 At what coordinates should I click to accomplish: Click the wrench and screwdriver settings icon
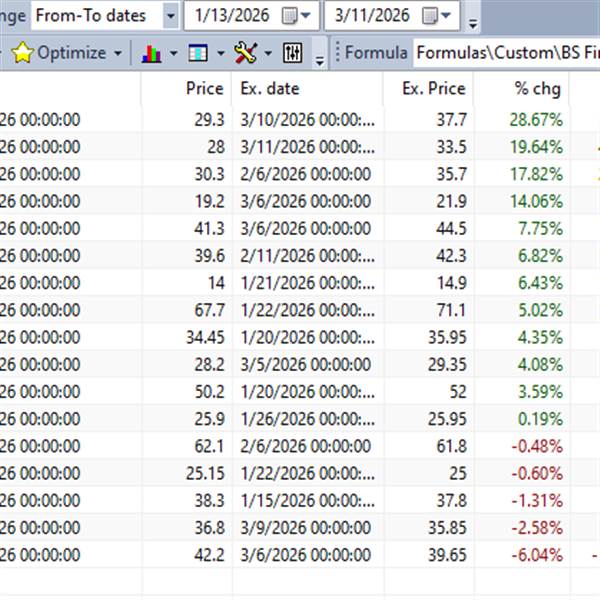[x=245, y=53]
